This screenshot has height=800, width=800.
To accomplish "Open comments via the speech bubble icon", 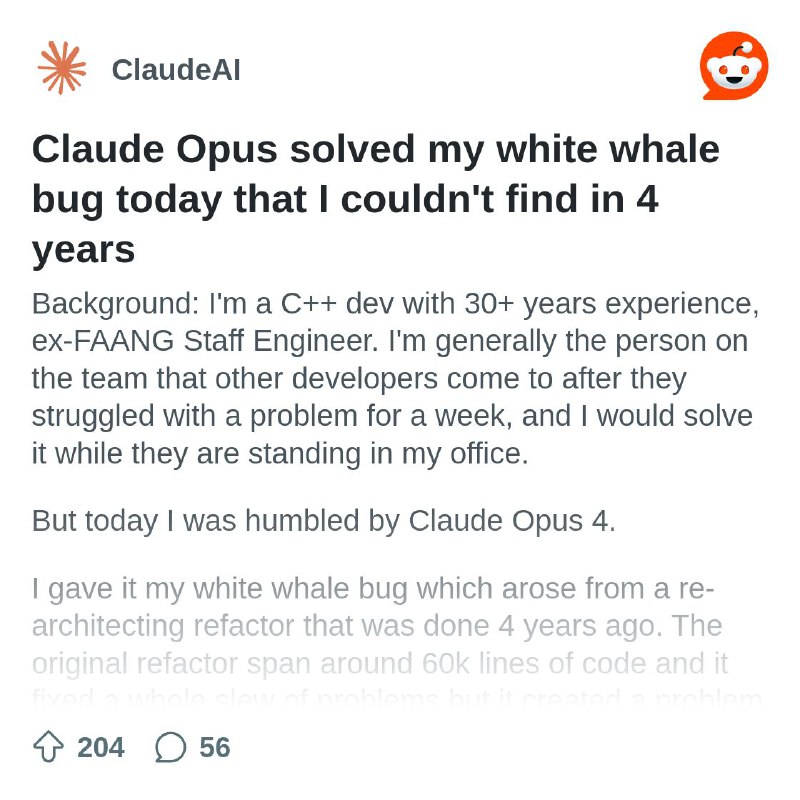I will pyautogui.click(x=172, y=747).
